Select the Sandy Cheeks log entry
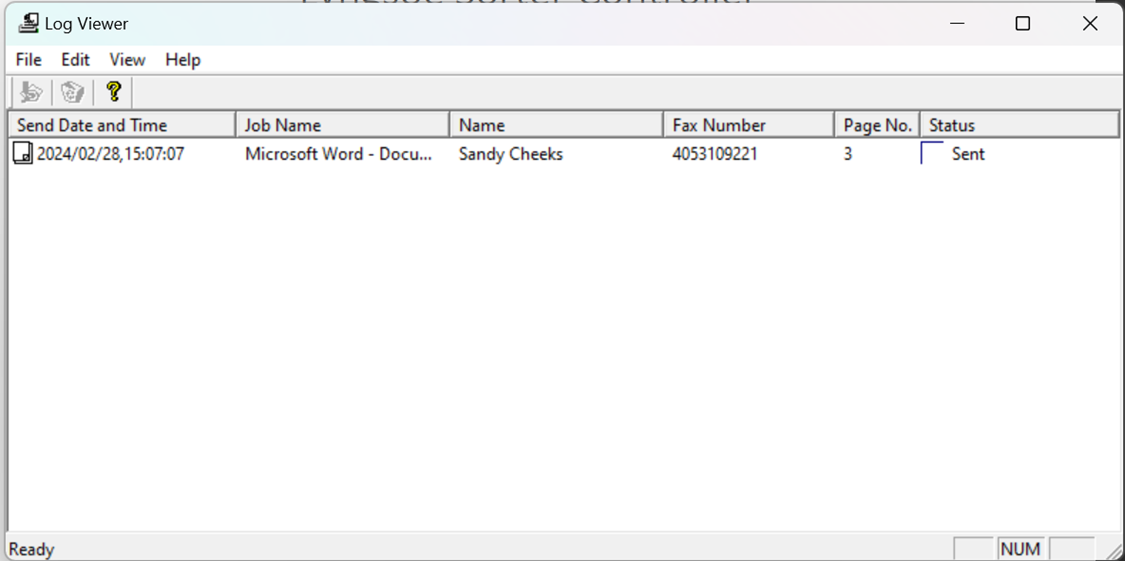The image size is (1125, 561). pyautogui.click(x=510, y=154)
